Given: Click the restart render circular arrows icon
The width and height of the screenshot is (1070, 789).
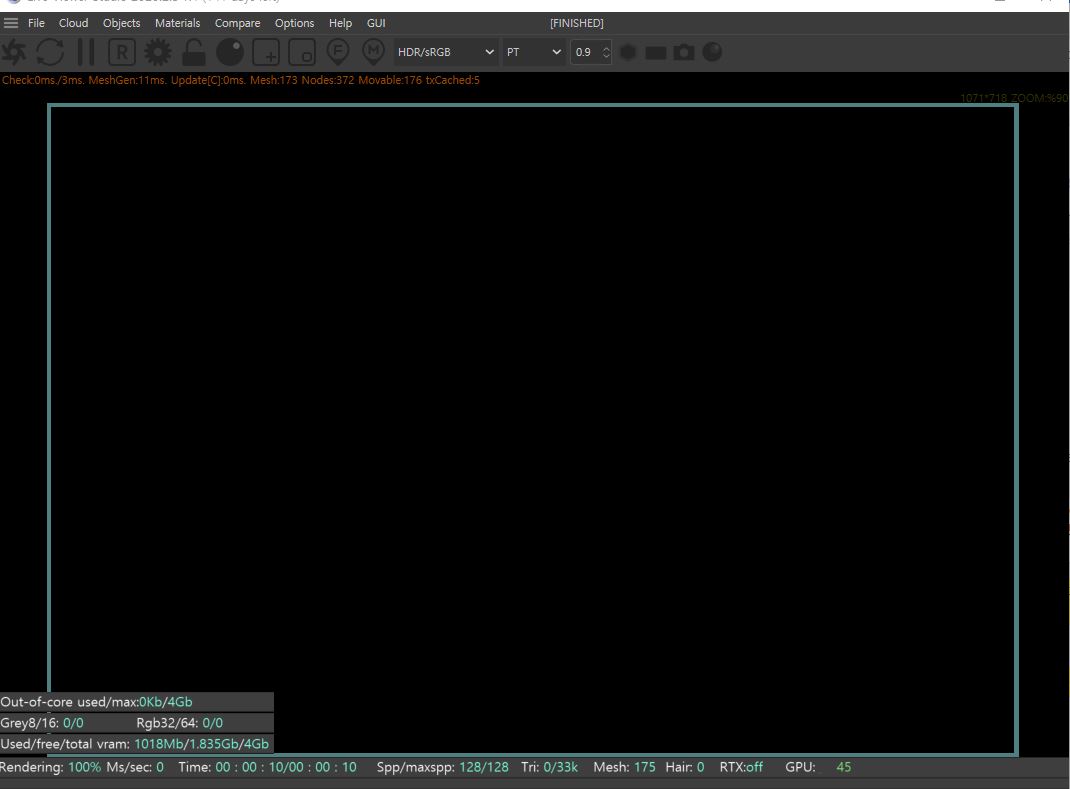Looking at the screenshot, I should tap(50, 53).
